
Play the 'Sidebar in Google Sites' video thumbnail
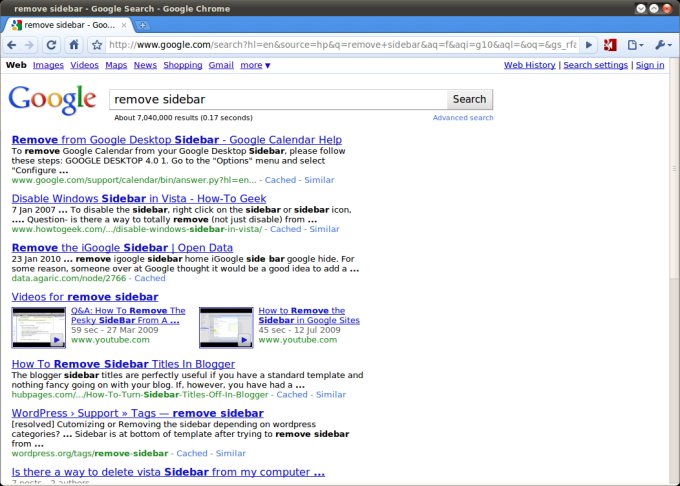(226, 327)
